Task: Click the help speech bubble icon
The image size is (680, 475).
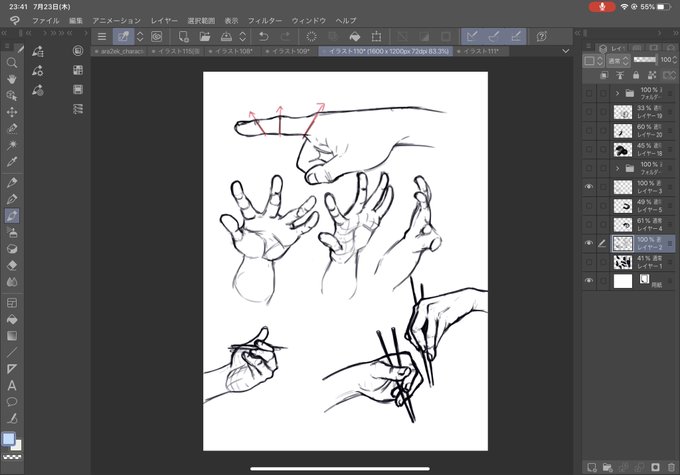Action: (541, 36)
